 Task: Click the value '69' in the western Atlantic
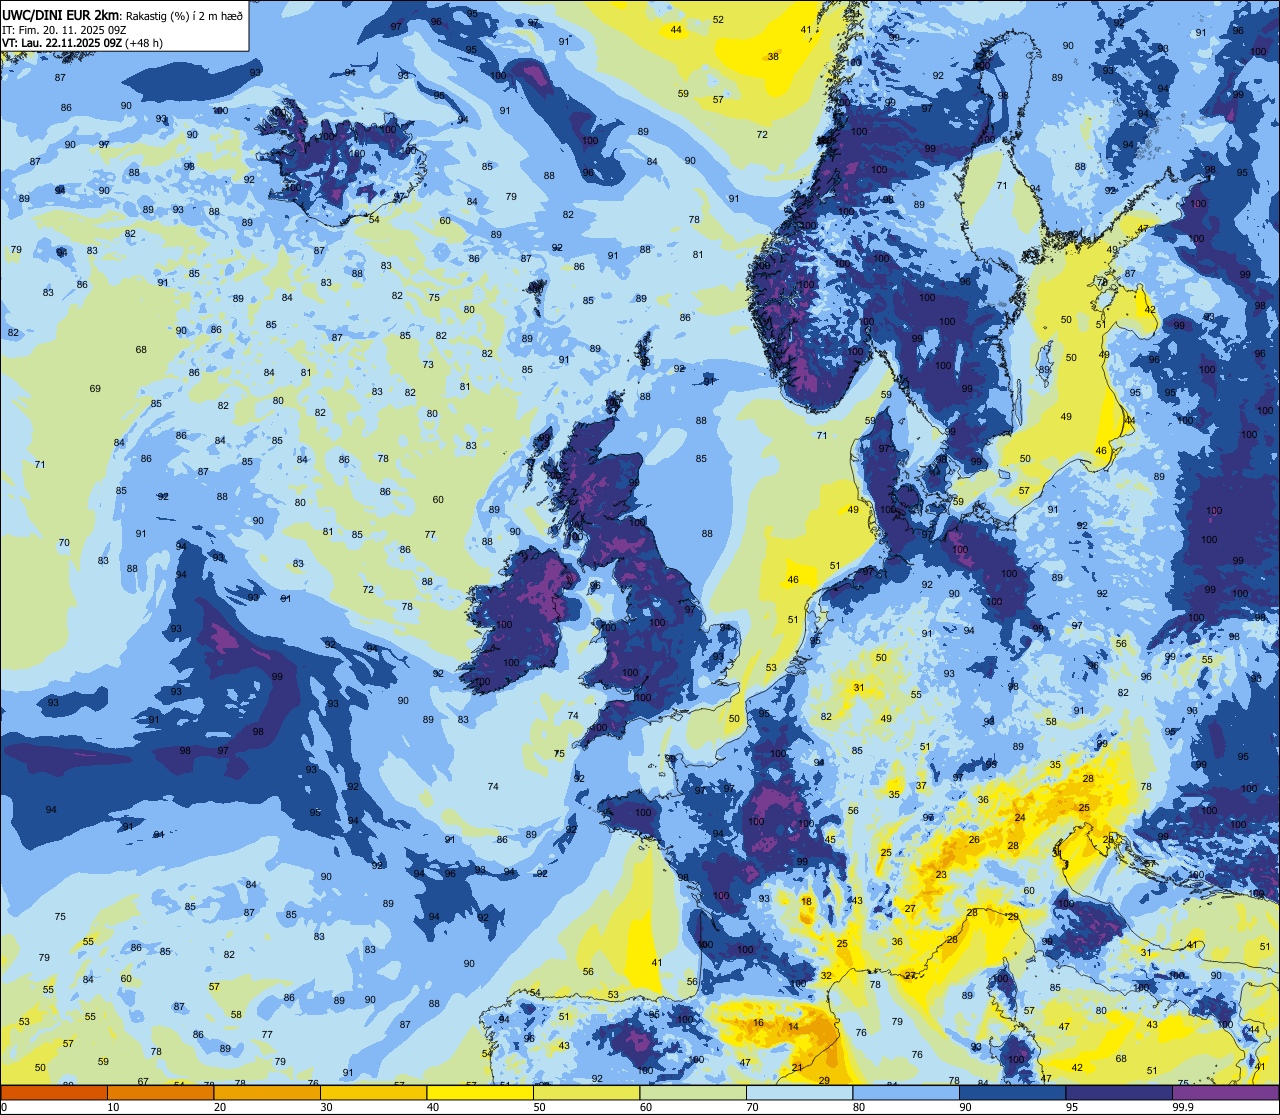pyautogui.click(x=95, y=389)
